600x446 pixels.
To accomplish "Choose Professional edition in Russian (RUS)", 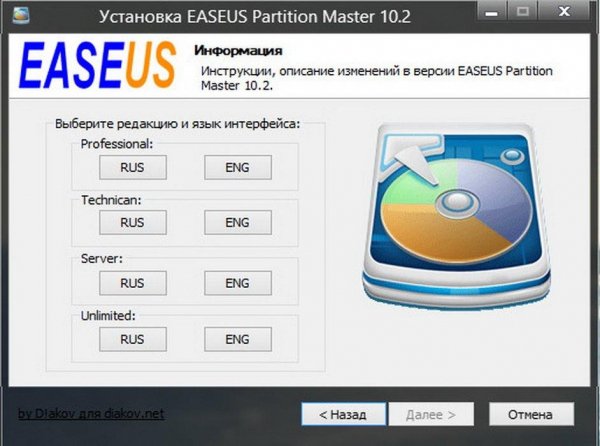I will pos(133,167).
